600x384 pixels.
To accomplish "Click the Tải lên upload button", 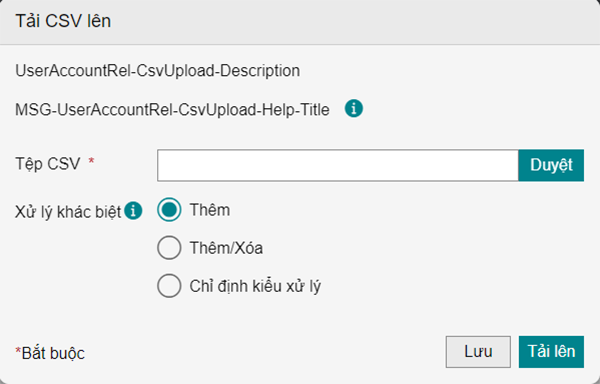I will (x=551, y=352).
